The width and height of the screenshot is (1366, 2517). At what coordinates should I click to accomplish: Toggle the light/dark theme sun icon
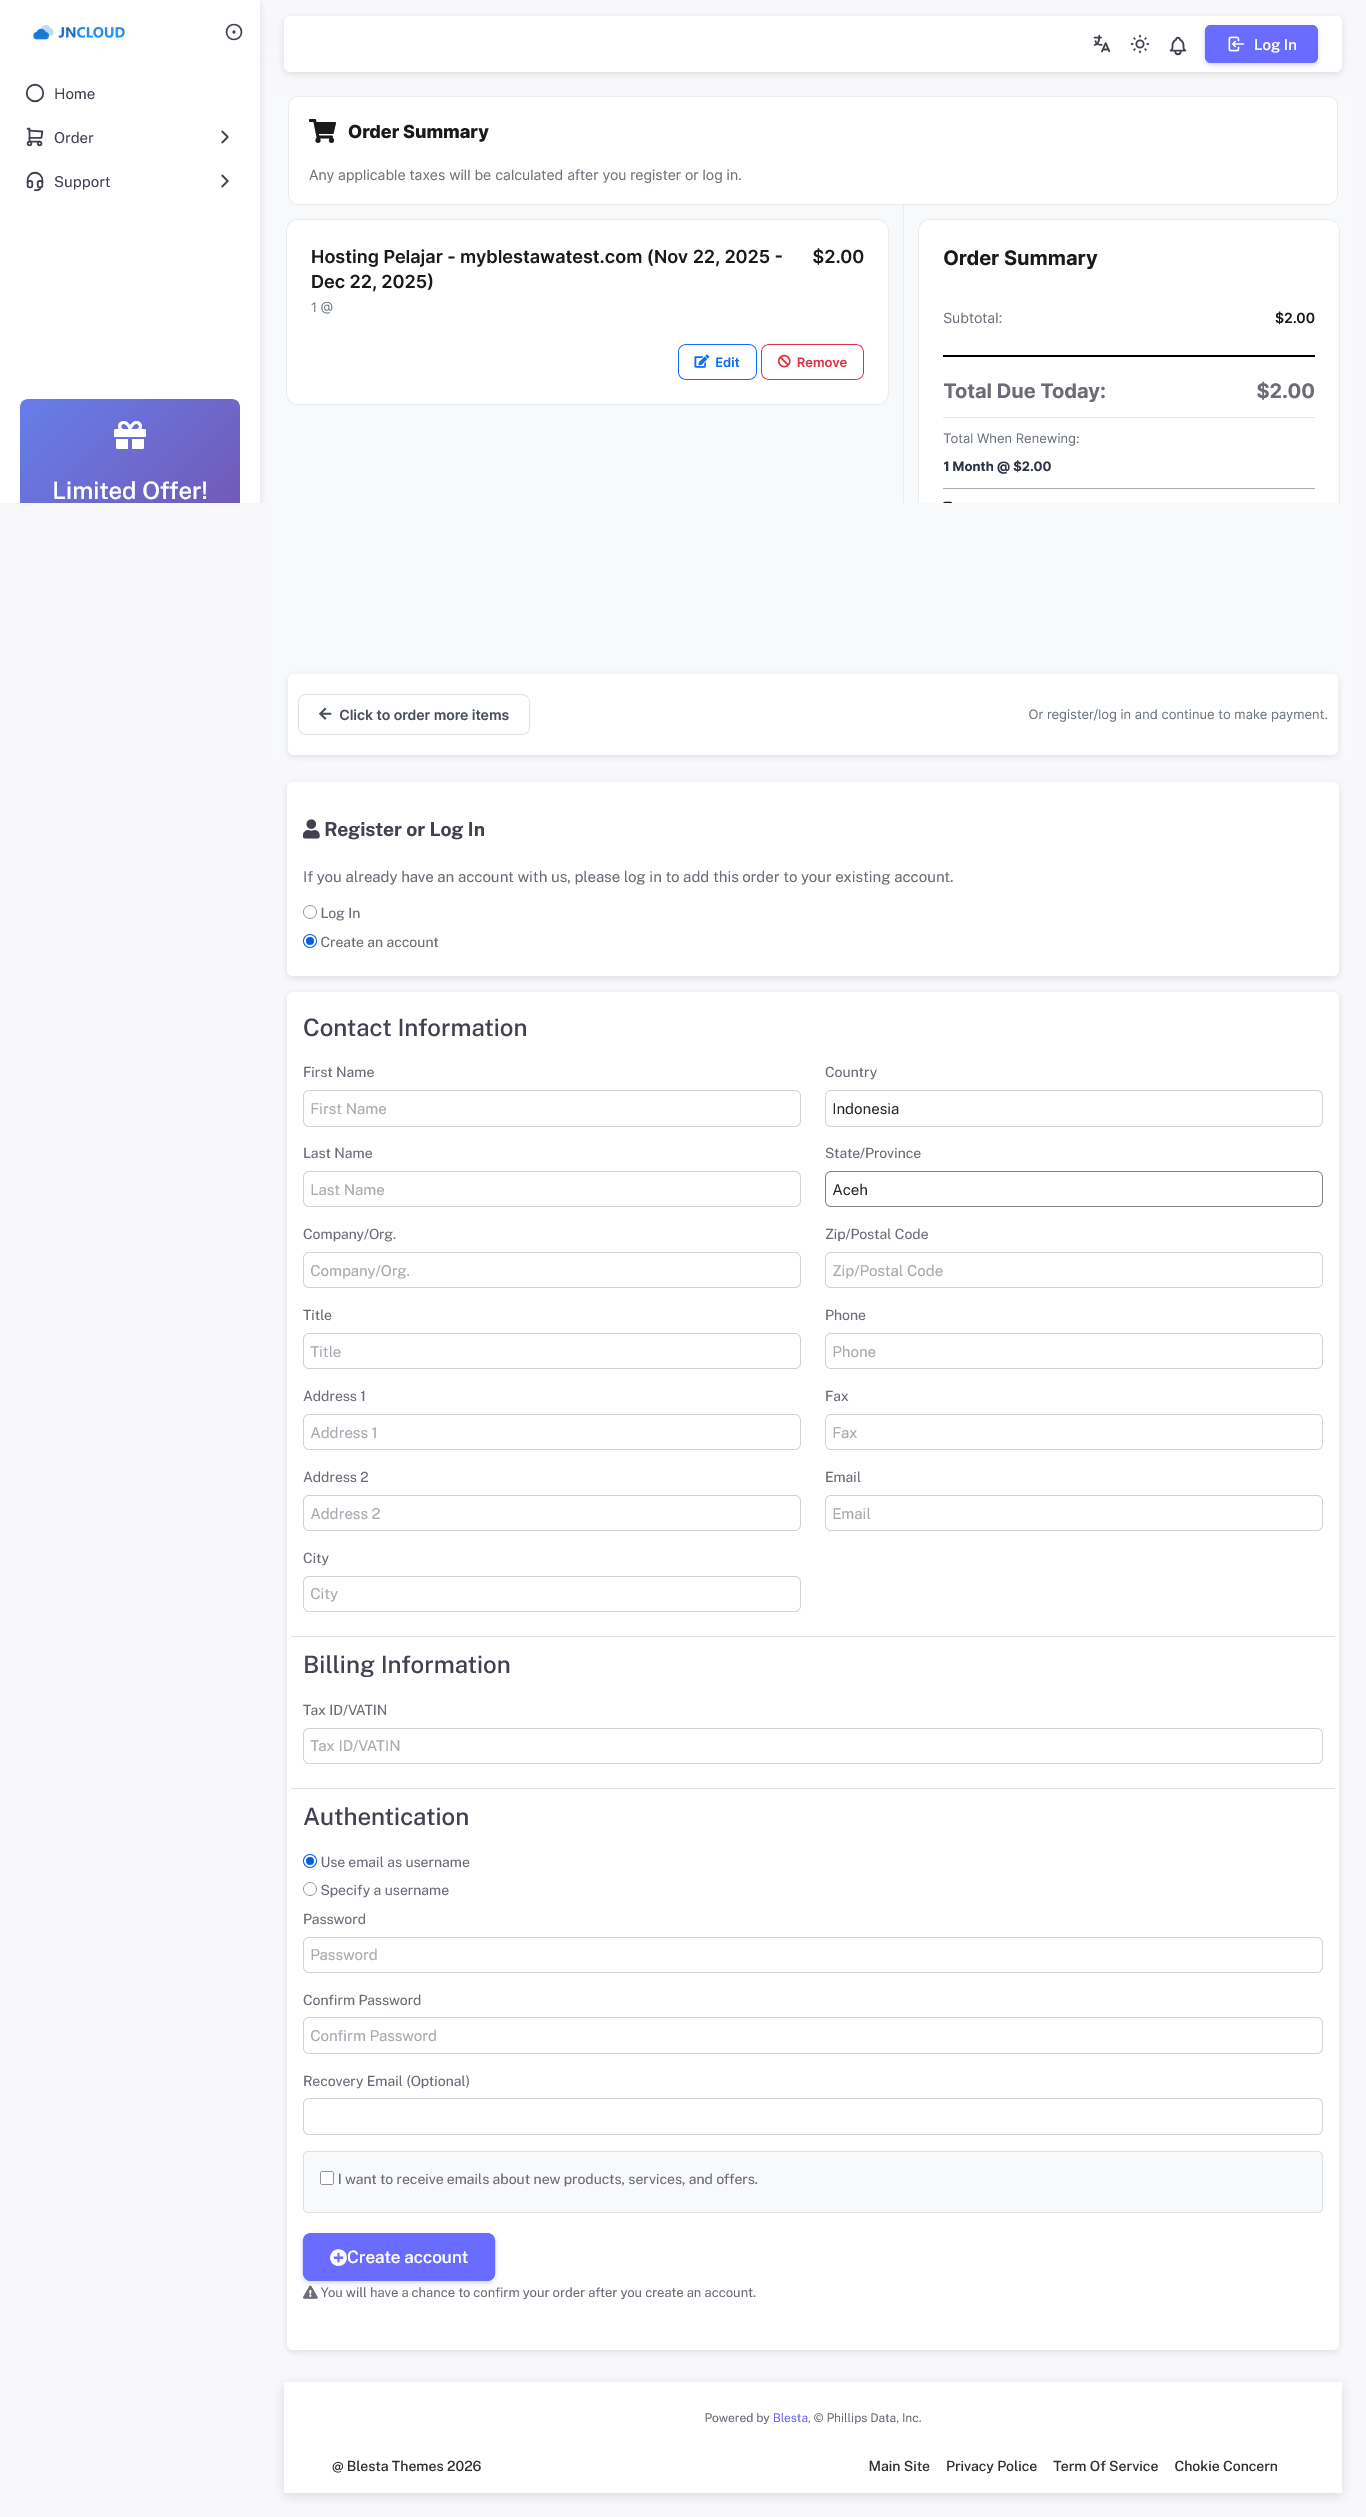(x=1139, y=44)
